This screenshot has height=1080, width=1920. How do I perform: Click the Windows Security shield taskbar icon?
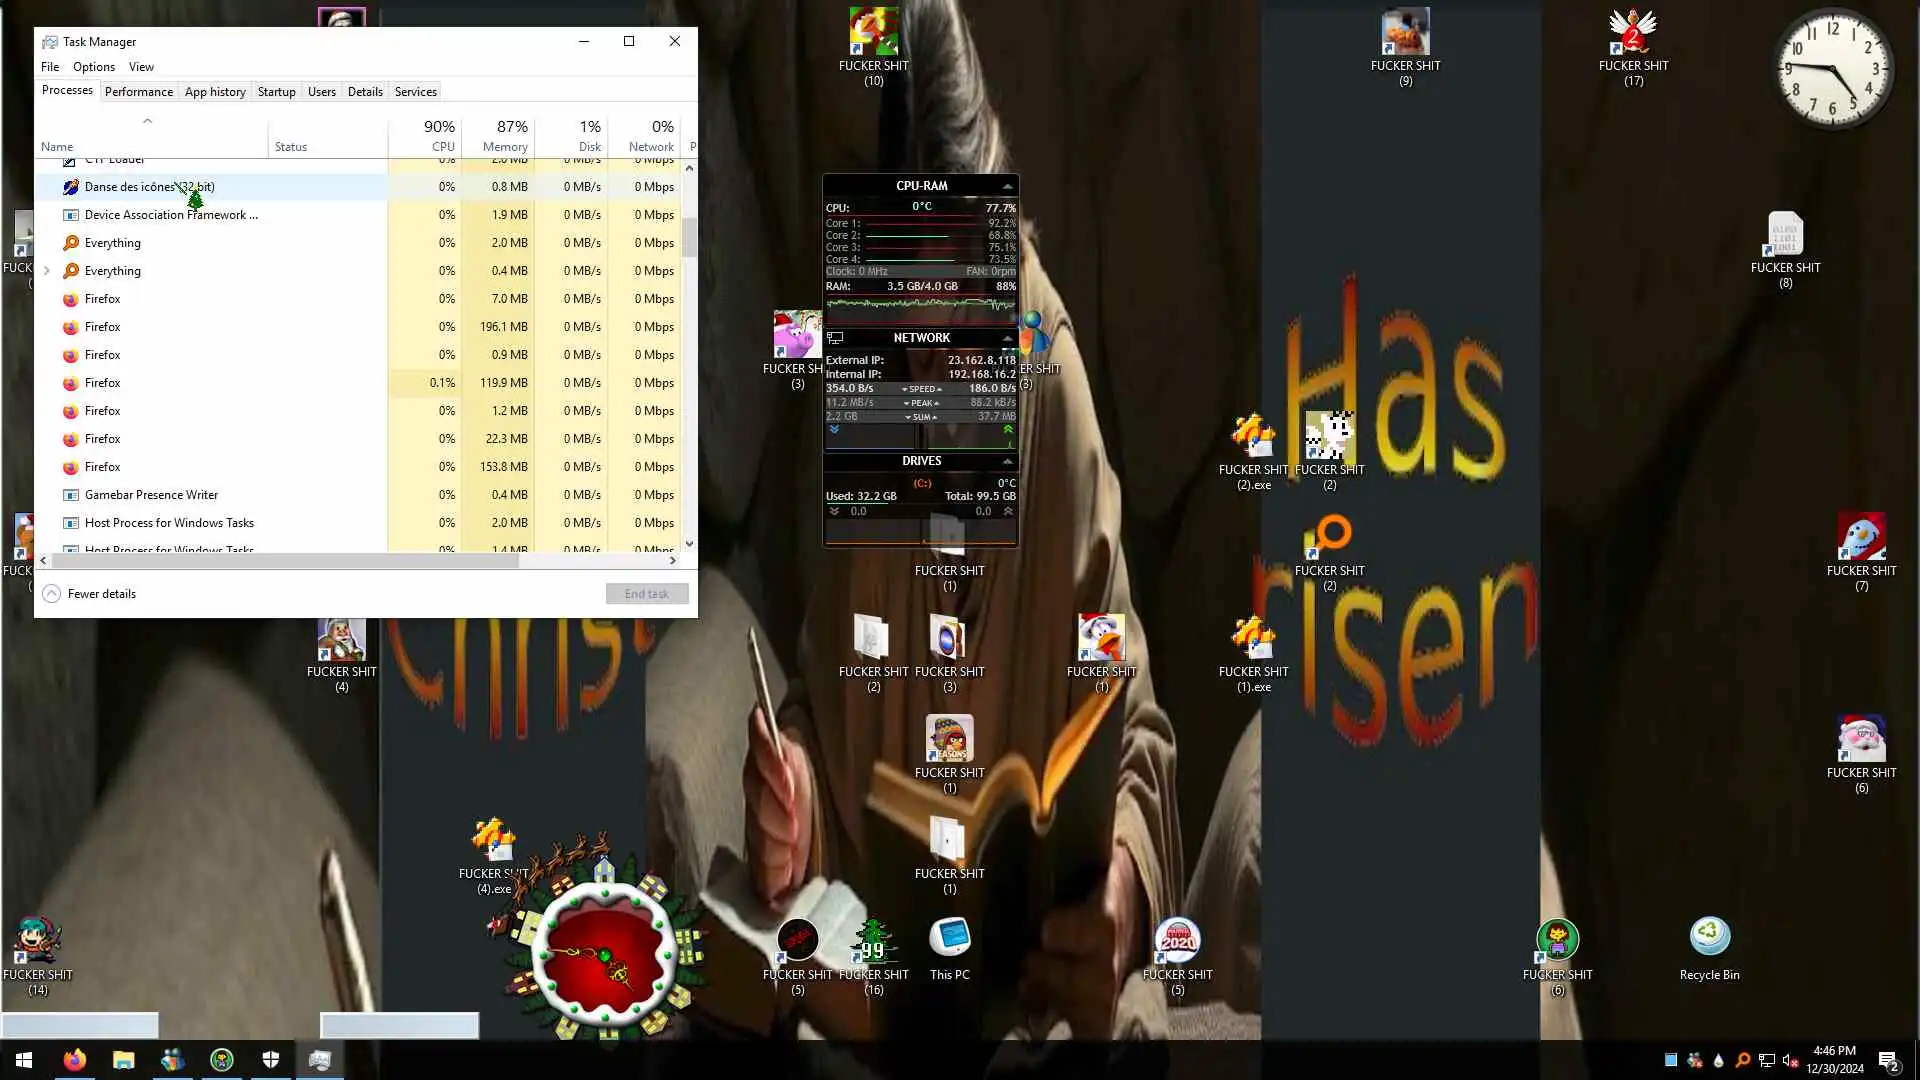tap(271, 1060)
